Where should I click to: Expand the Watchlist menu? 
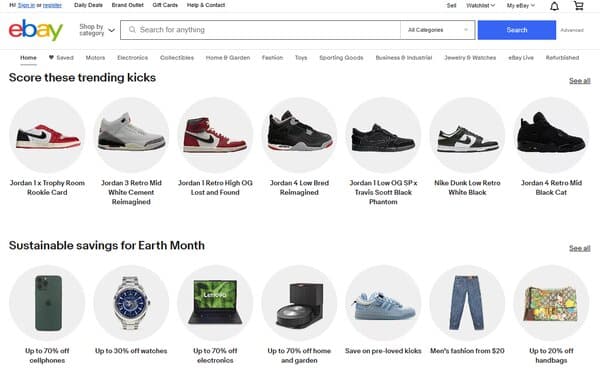point(480,5)
